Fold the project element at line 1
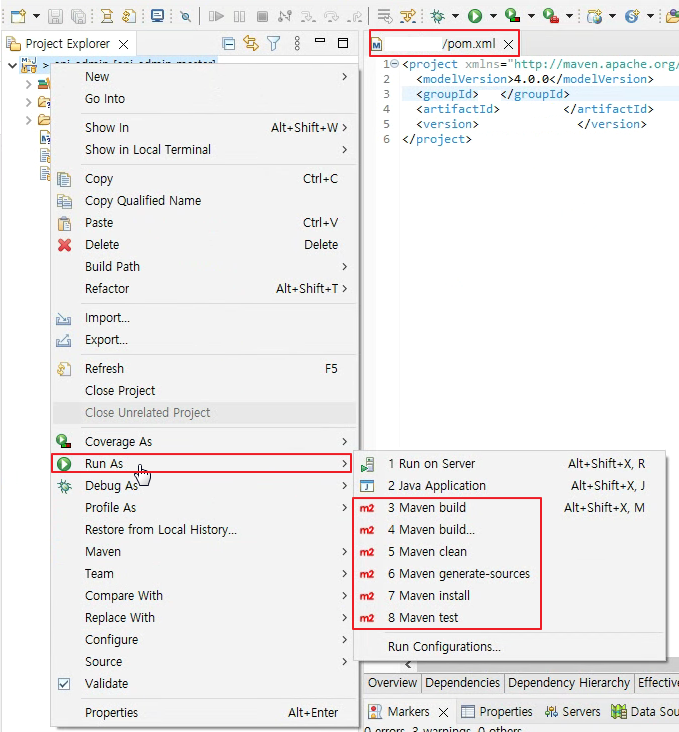Screen dimensions: 679x732 [x=395, y=63]
